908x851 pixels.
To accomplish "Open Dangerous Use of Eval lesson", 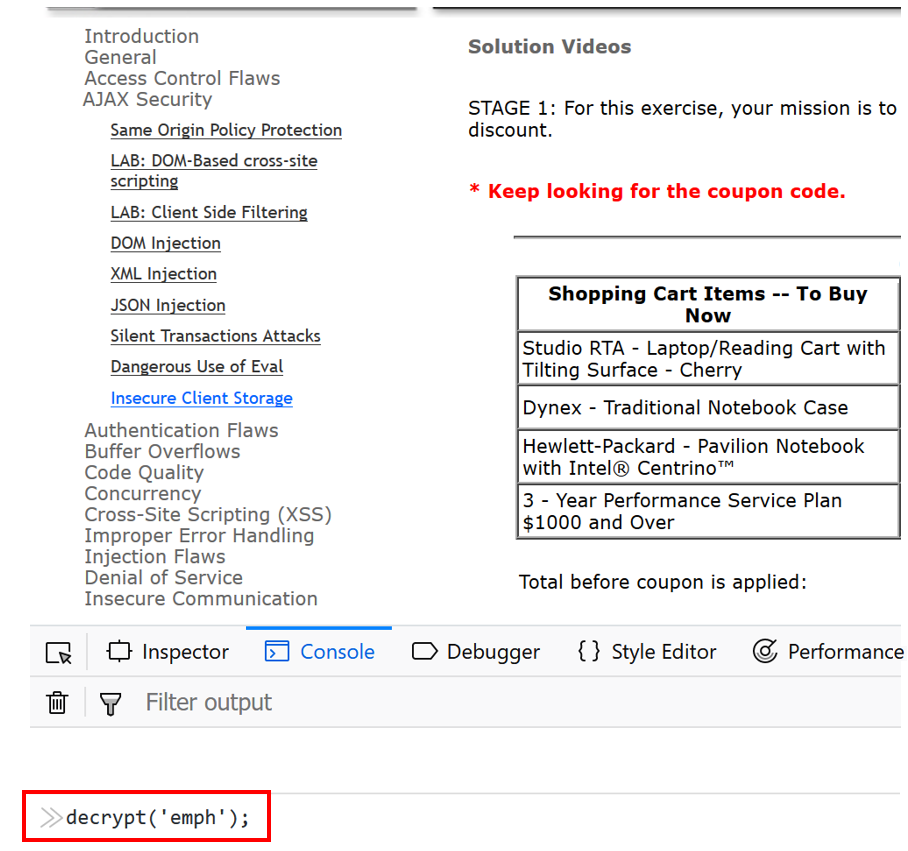I will [197, 367].
